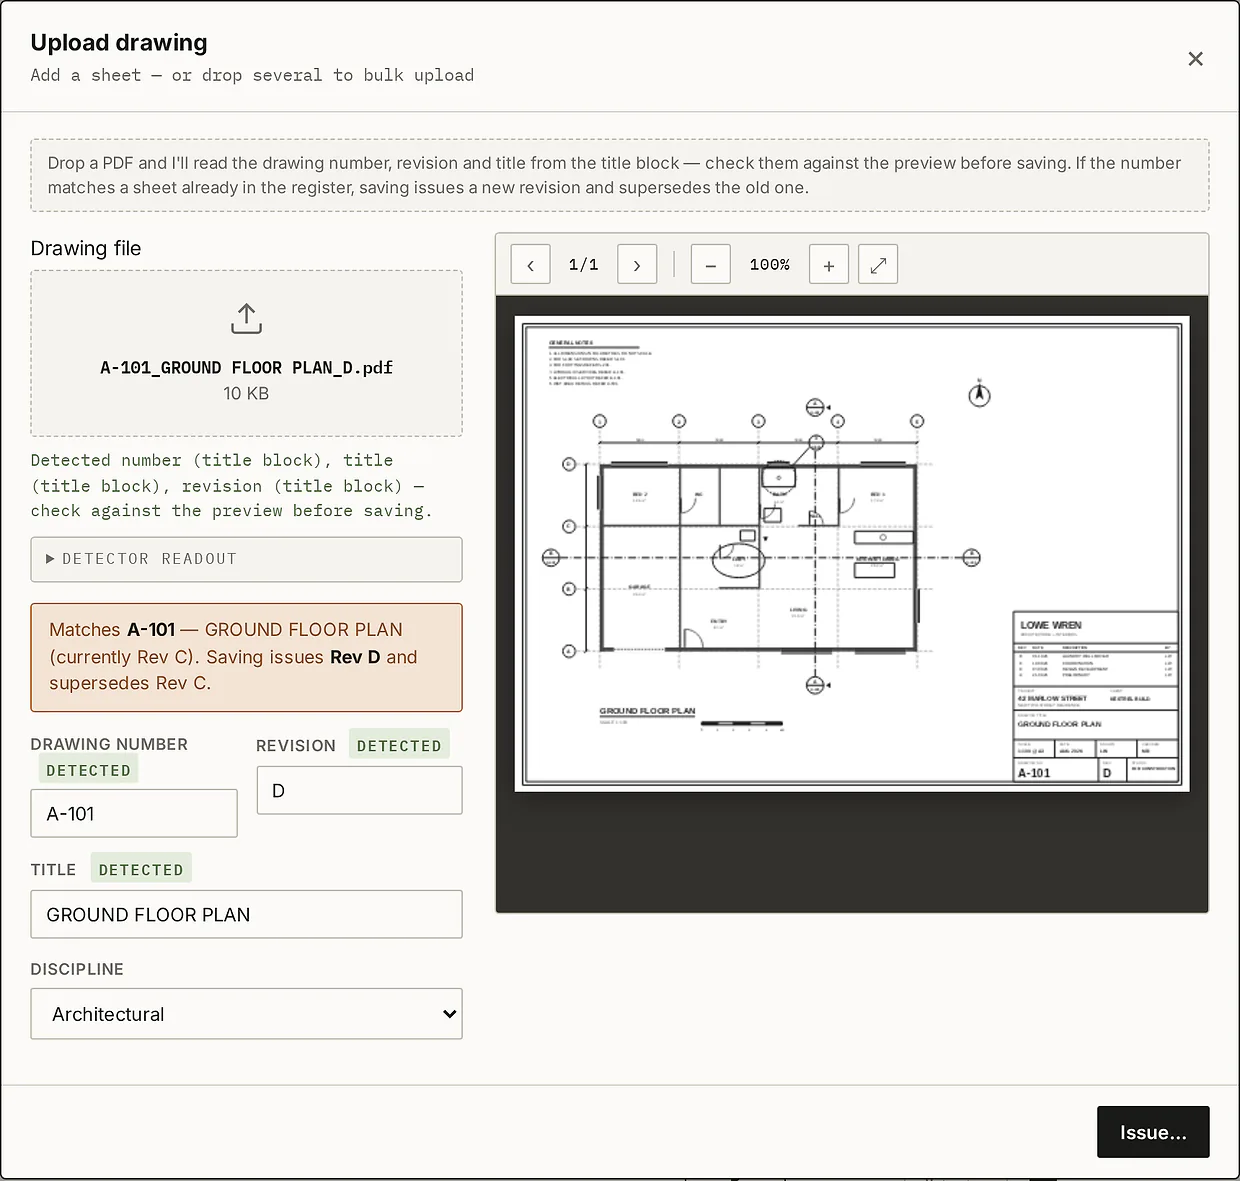Click the 100% zoom level readout

click(x=770, y=264)
